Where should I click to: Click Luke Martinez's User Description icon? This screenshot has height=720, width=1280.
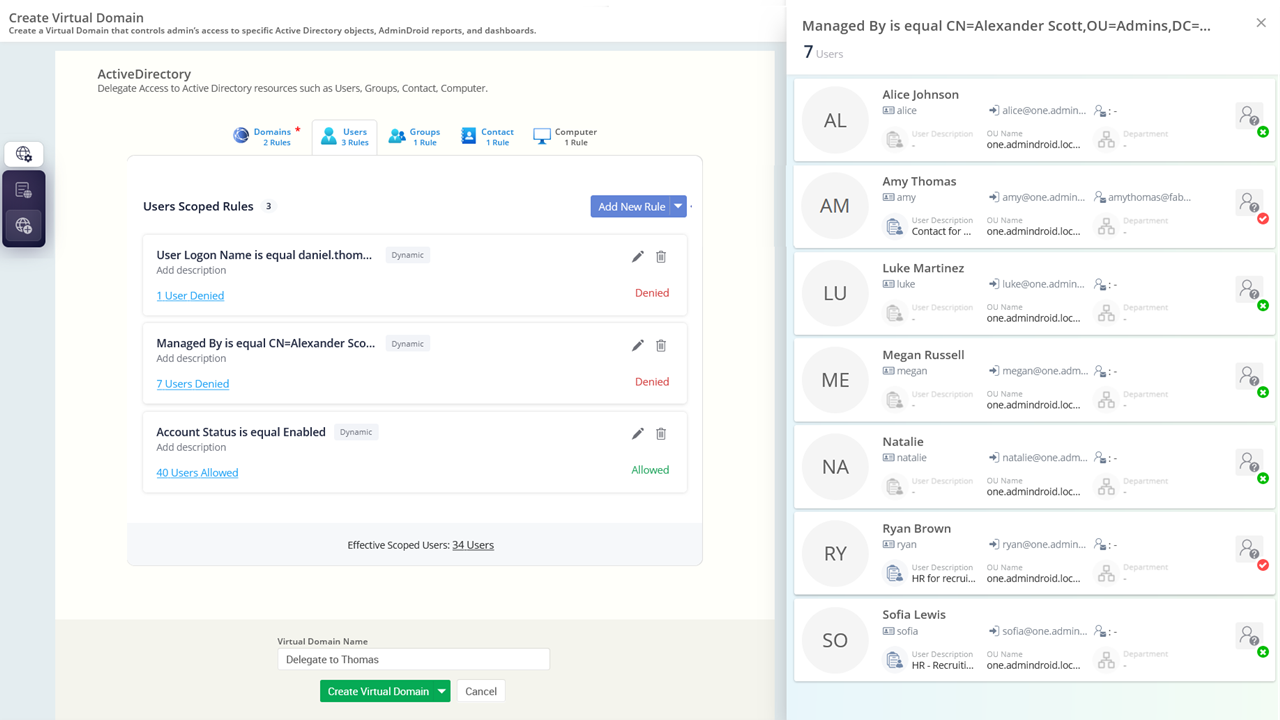895,312
